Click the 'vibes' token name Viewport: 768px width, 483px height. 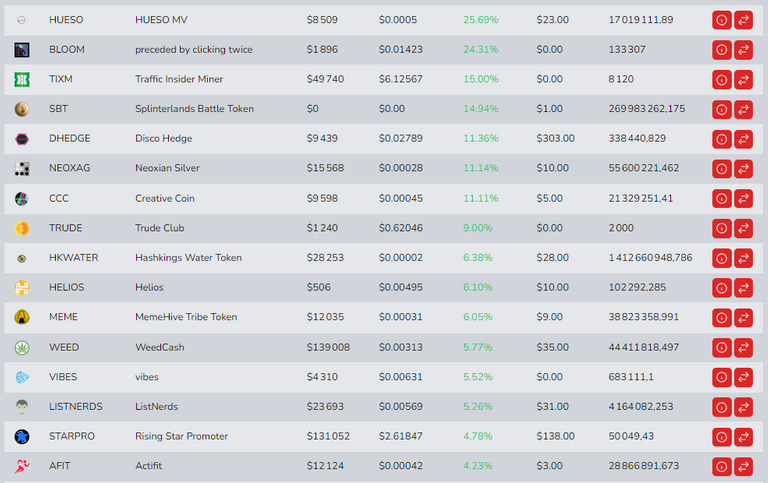(147, 377)
